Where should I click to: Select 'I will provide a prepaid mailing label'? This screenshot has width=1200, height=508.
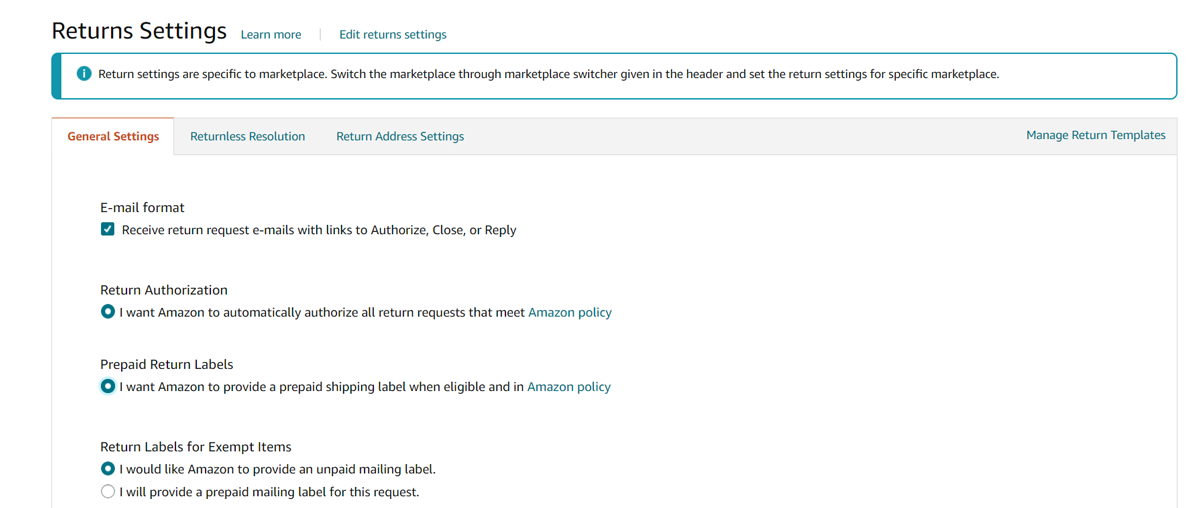pyautogui.click(x=108, y=492)
